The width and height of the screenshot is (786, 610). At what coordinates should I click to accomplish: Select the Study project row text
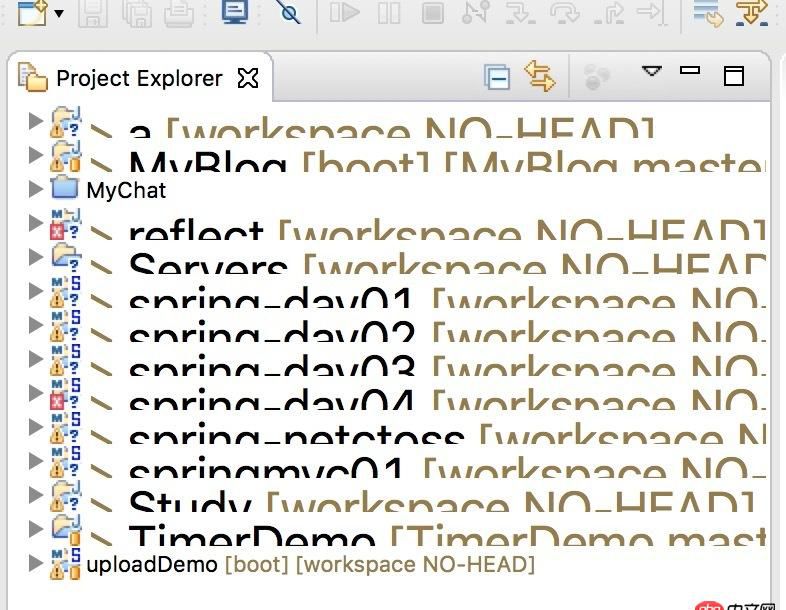(x=443, y=501)
